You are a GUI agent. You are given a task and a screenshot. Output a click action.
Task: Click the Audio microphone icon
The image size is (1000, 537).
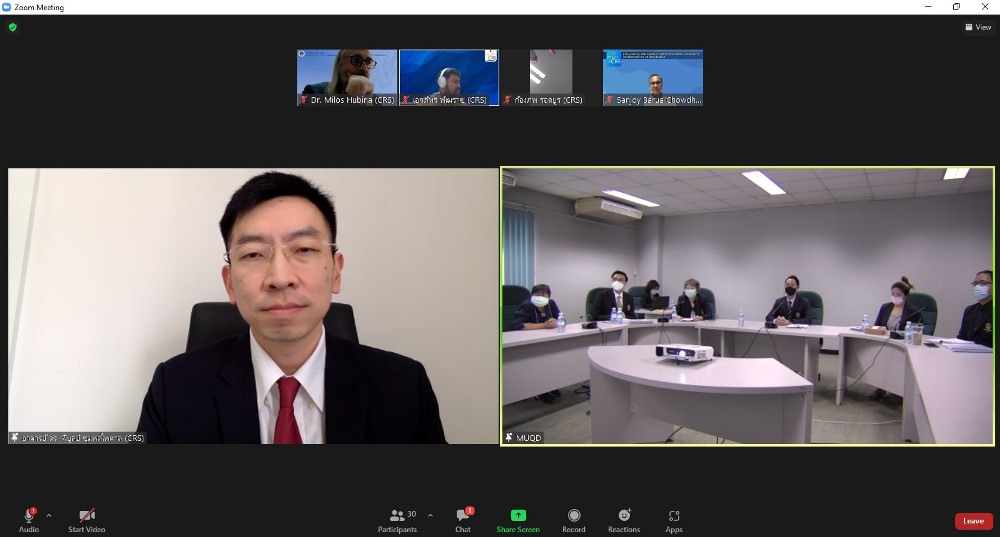click(x=28, y=515)
